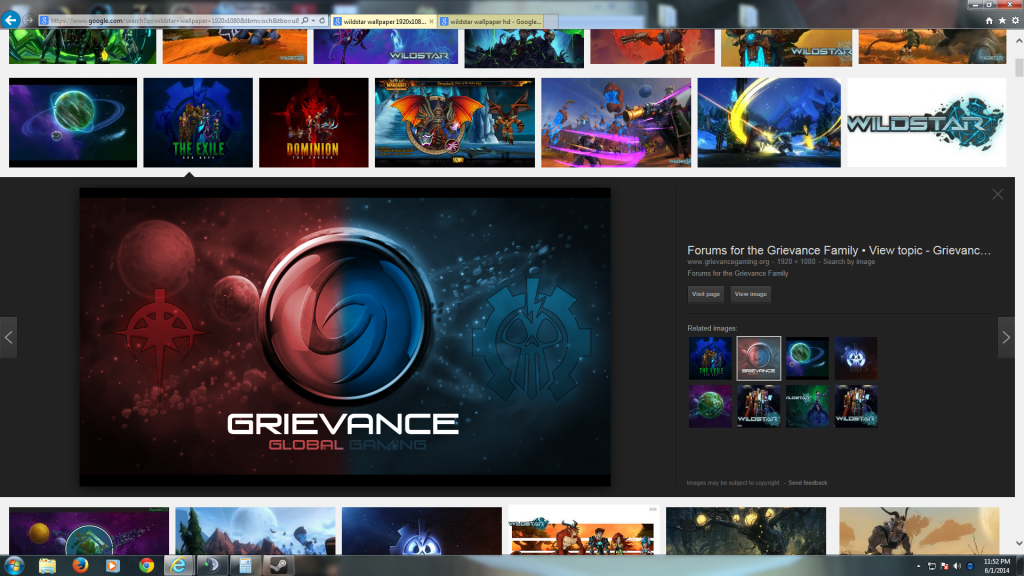Open the white WildStar logo result thumbnail
1024x576 pixels.
(x=927, y=122)
